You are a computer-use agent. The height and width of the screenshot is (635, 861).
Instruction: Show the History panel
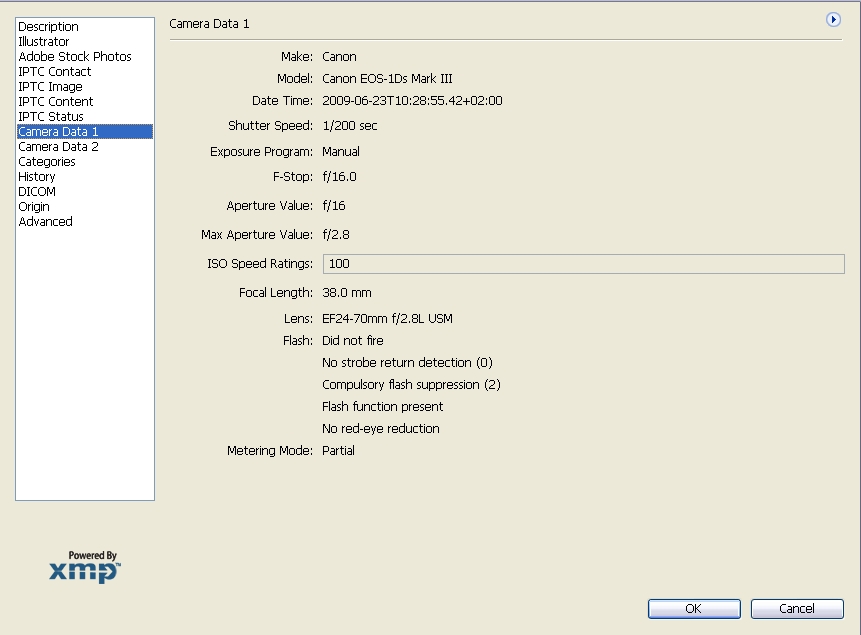coord(37,177)
